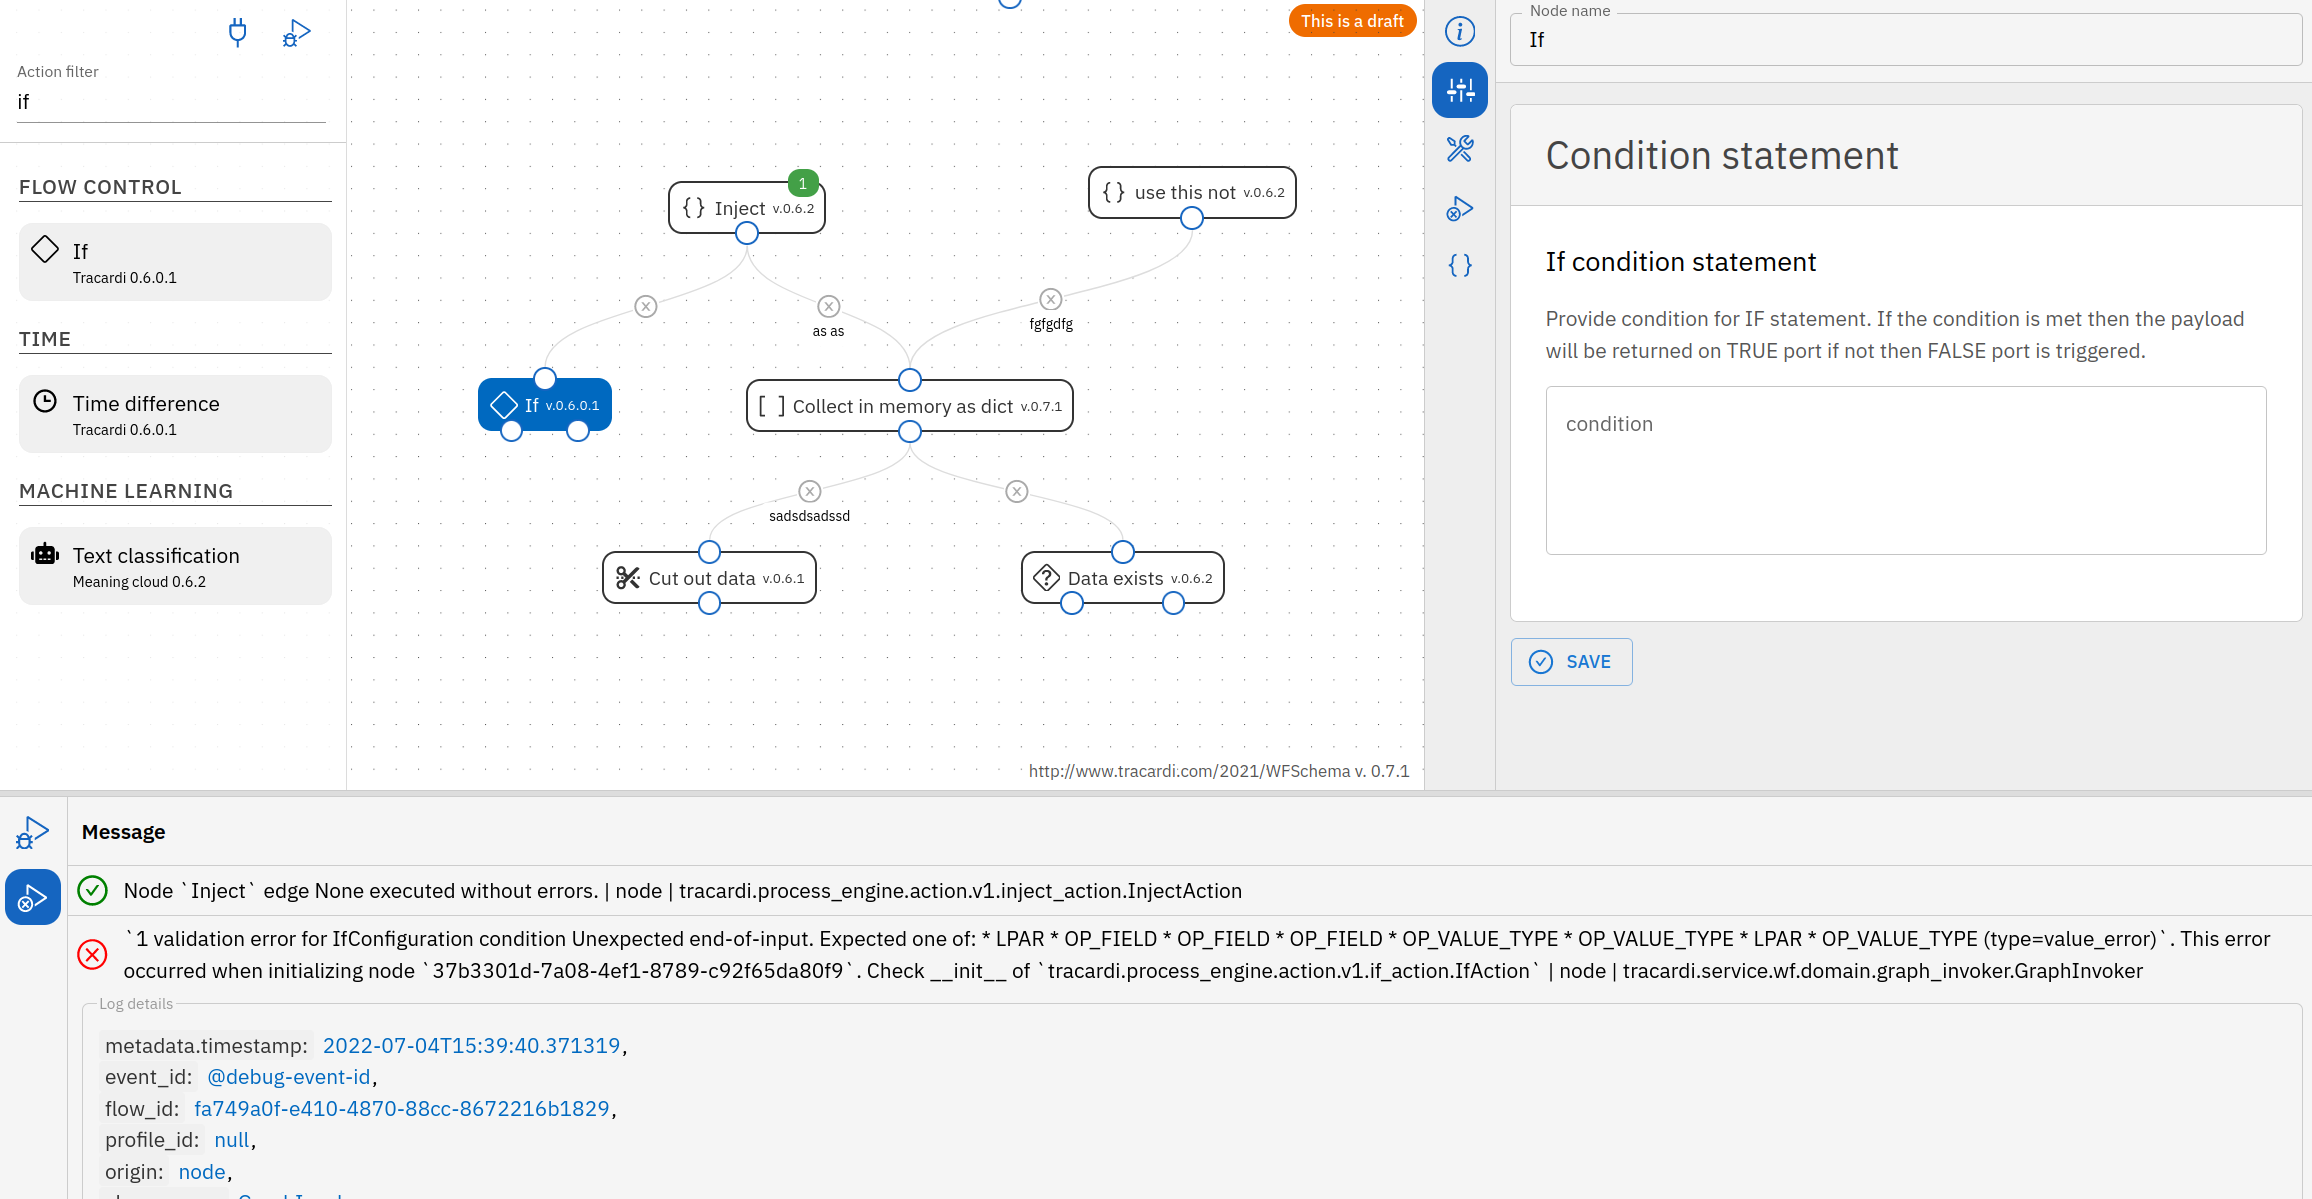Click the SAVE button

tap(1571, 661)
